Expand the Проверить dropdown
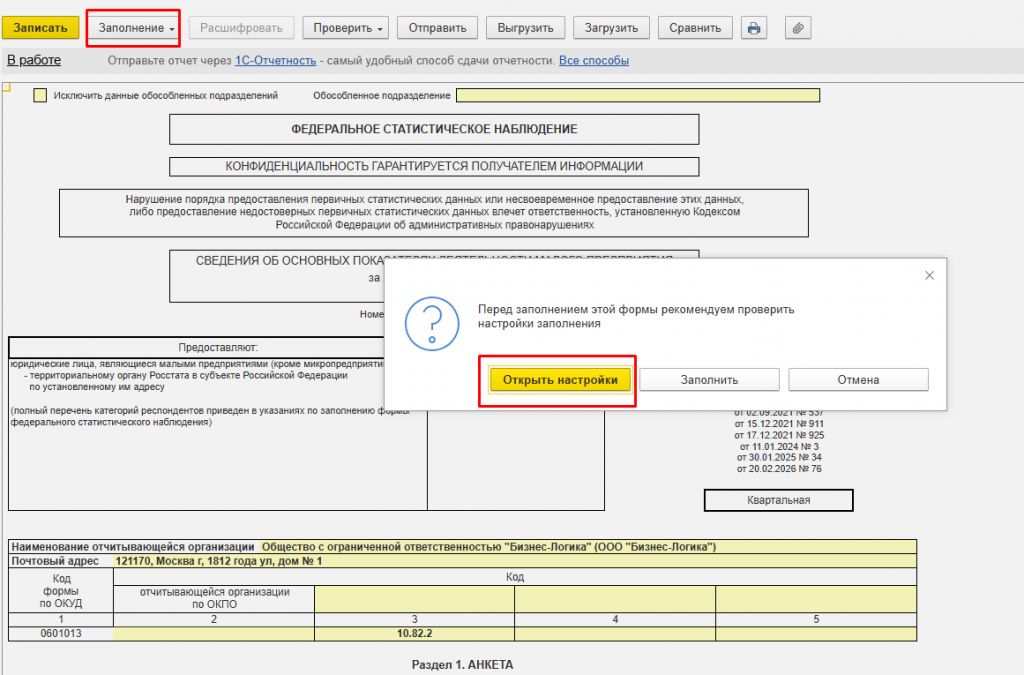Viewport: 1024px width, 675px height. [345, 28]
